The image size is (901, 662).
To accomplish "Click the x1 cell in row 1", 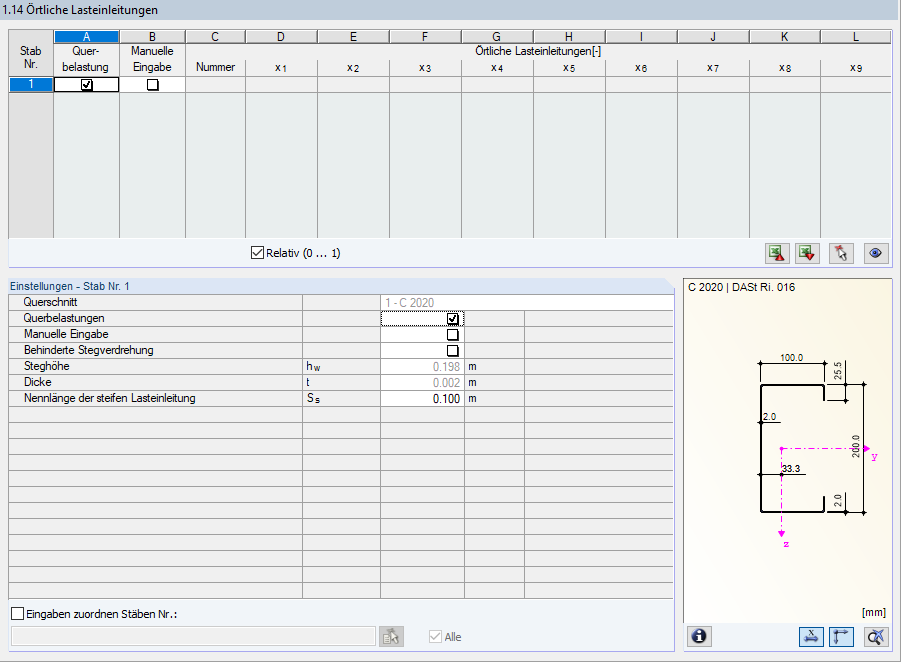I will pyautogui.click(x=282, y=84).
